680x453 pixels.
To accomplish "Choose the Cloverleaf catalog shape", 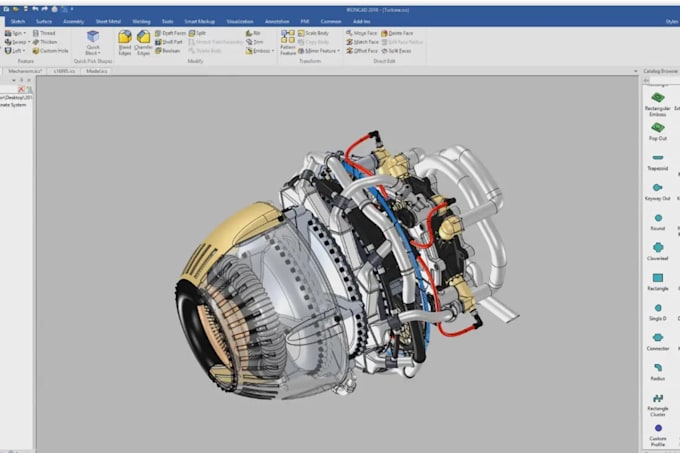I will pos(657,251).
